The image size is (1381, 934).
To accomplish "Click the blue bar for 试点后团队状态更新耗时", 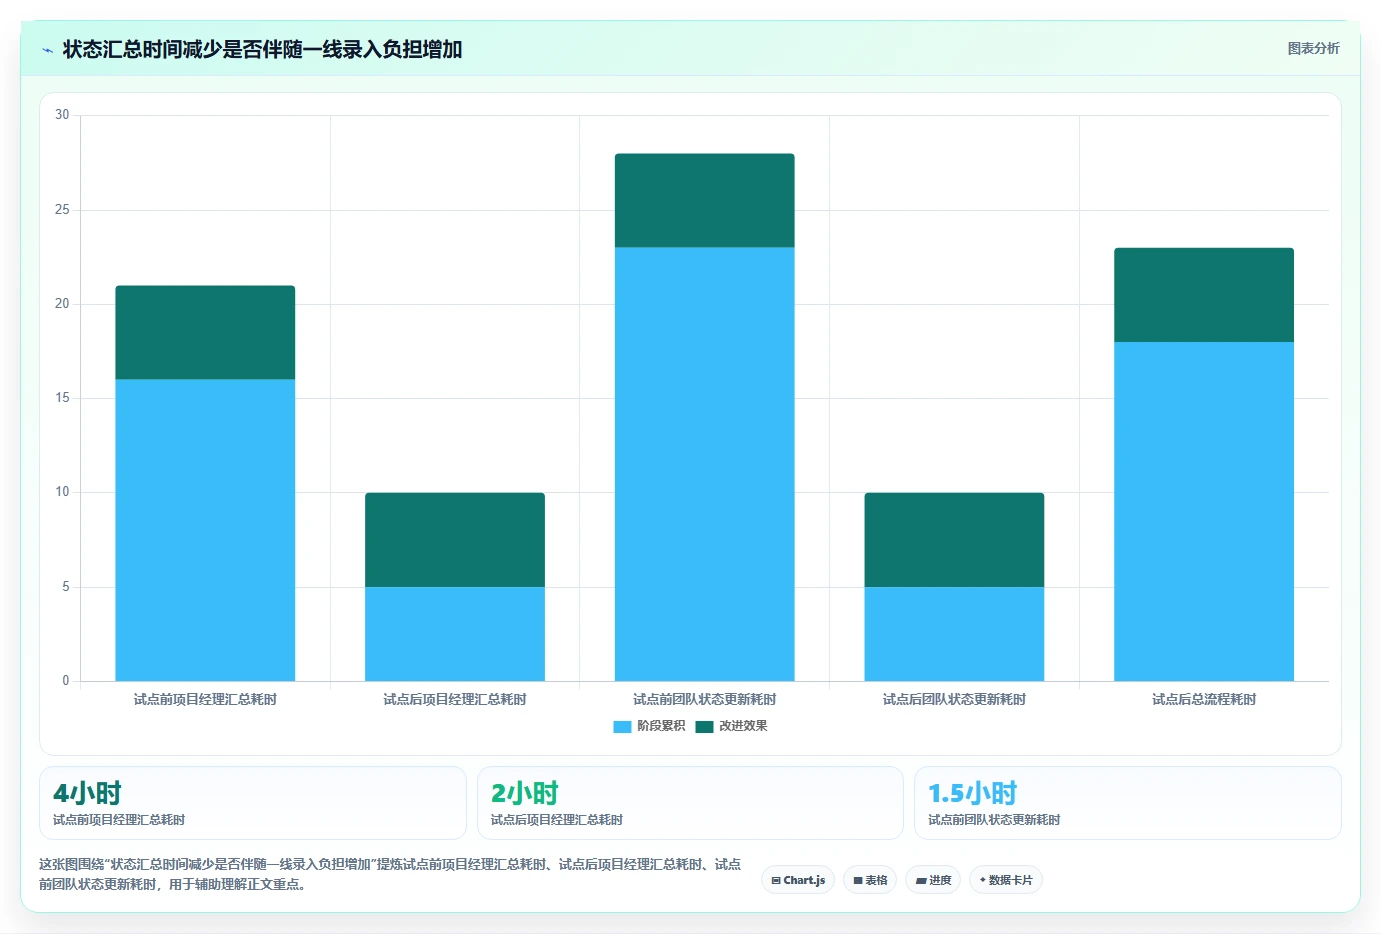I will (954, 634).
